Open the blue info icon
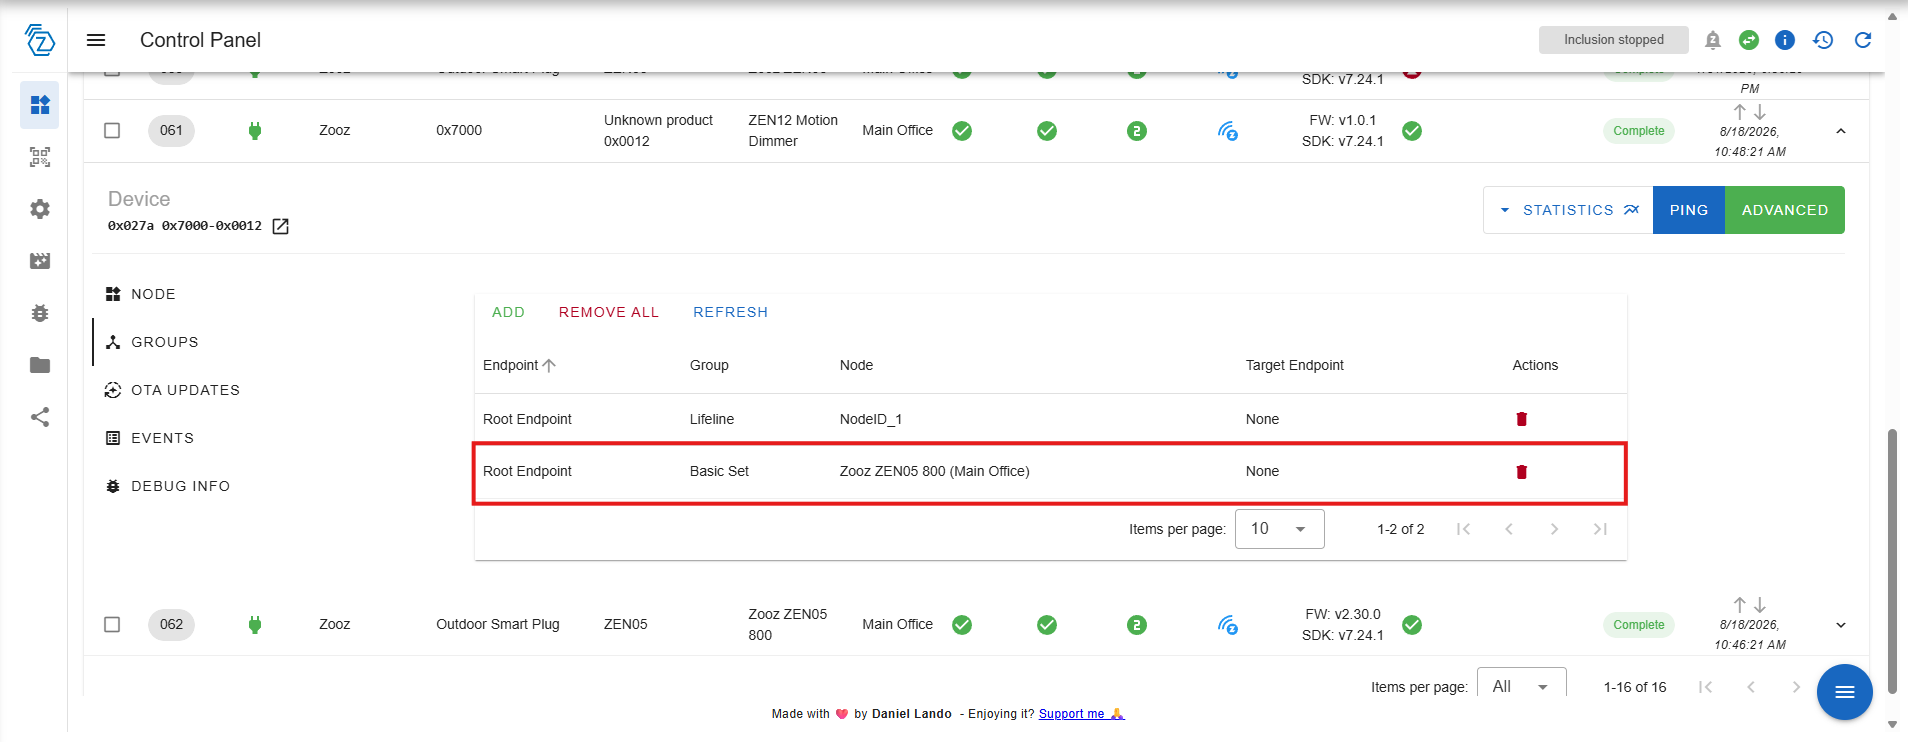 [1785, 40]
